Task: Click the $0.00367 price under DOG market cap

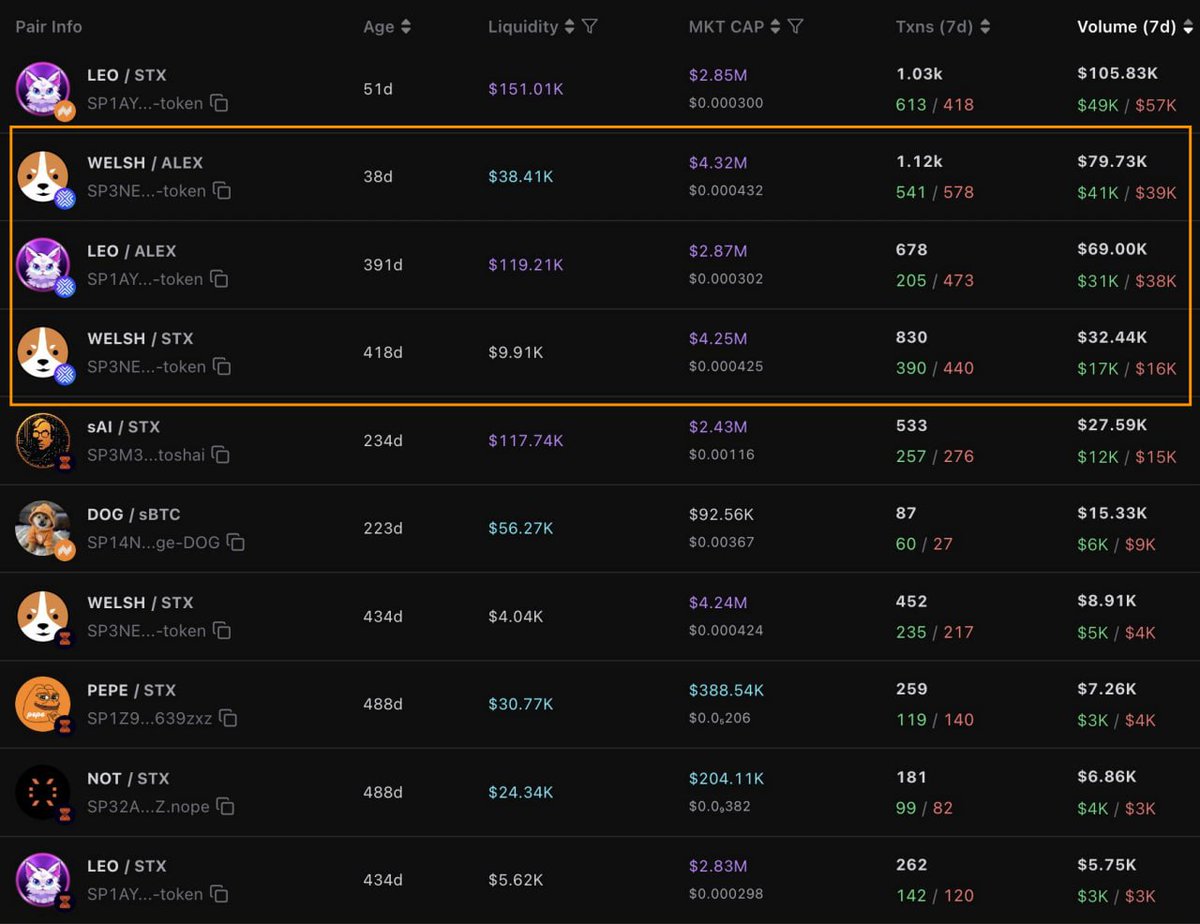Action: (722, 542)
